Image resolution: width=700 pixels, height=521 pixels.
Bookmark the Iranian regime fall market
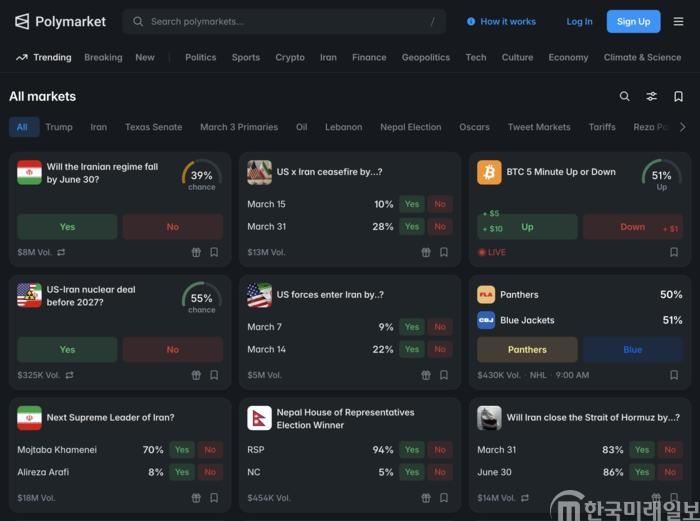click(x=214, y=252)
